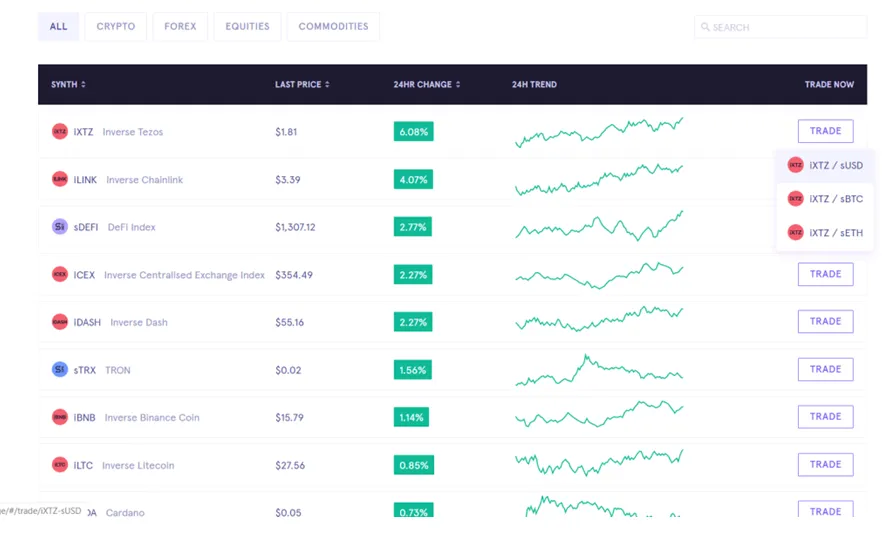Screen dimensions: 886x552
Task: Open the EQUITIES tab
Action: (247, 27)
